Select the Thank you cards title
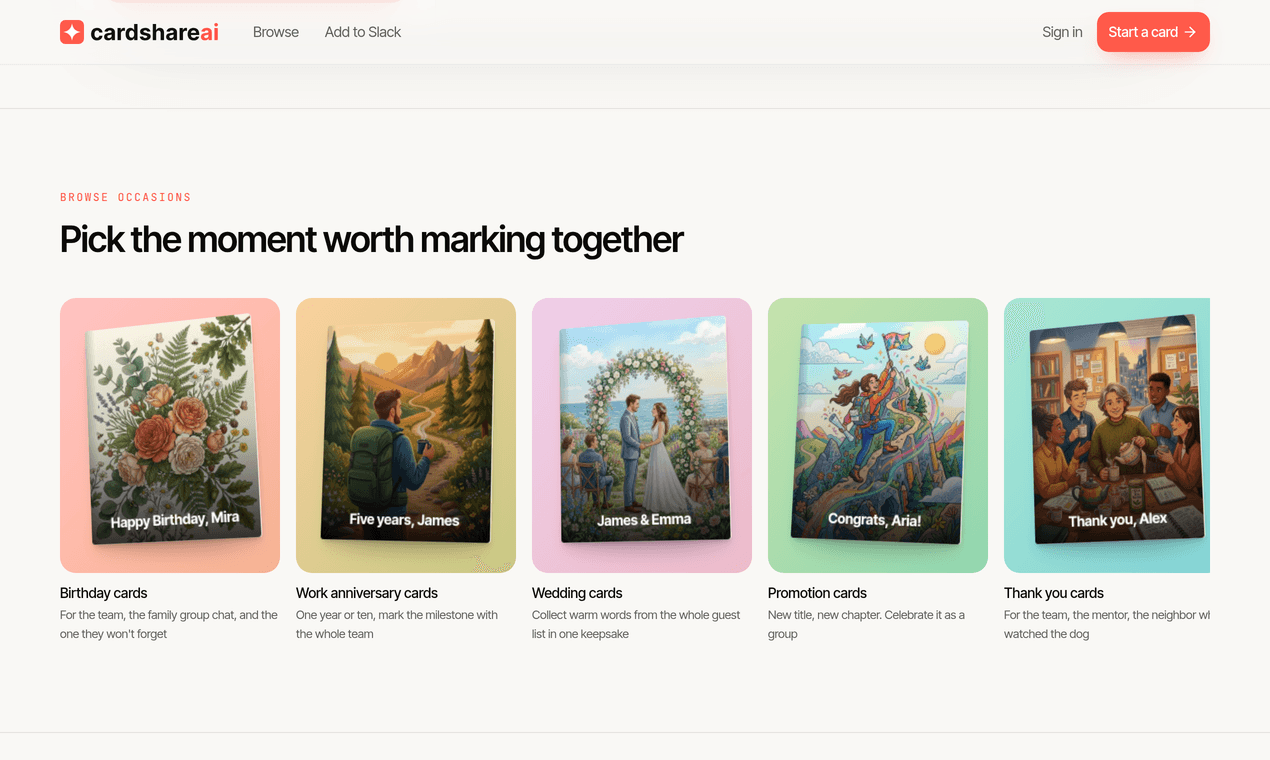This screenshot has height=760, width=1270. pyautogui.click(x=1054, y=593)
